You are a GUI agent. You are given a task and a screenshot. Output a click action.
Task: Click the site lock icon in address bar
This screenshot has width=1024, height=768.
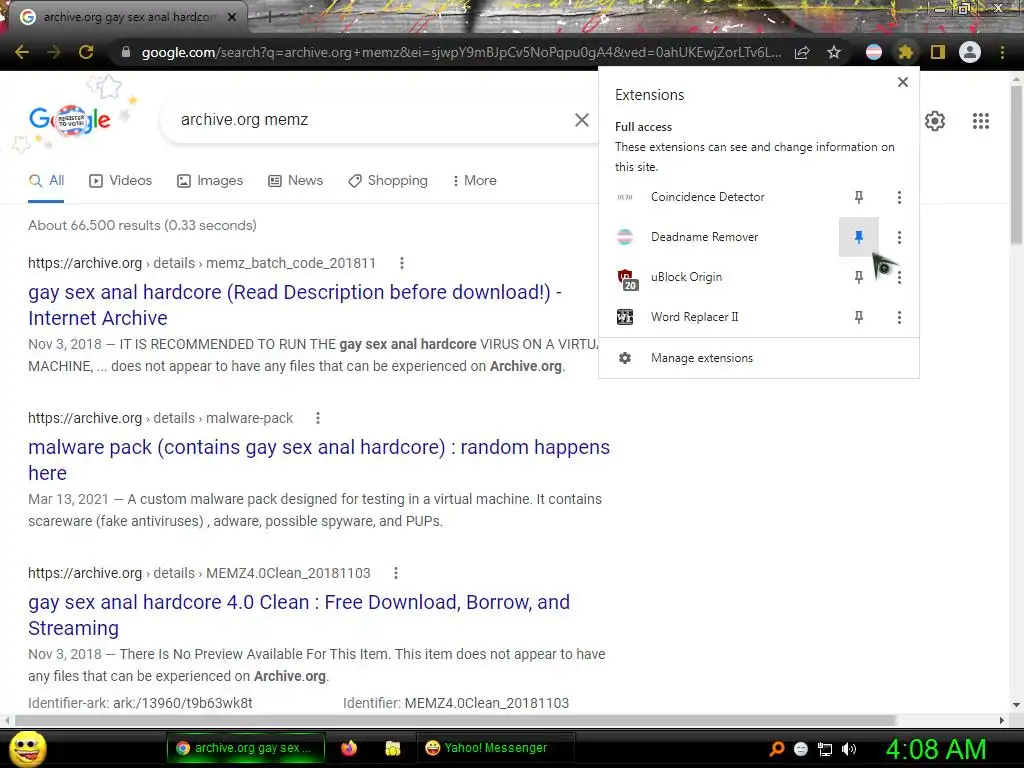(x=126, y=52)
